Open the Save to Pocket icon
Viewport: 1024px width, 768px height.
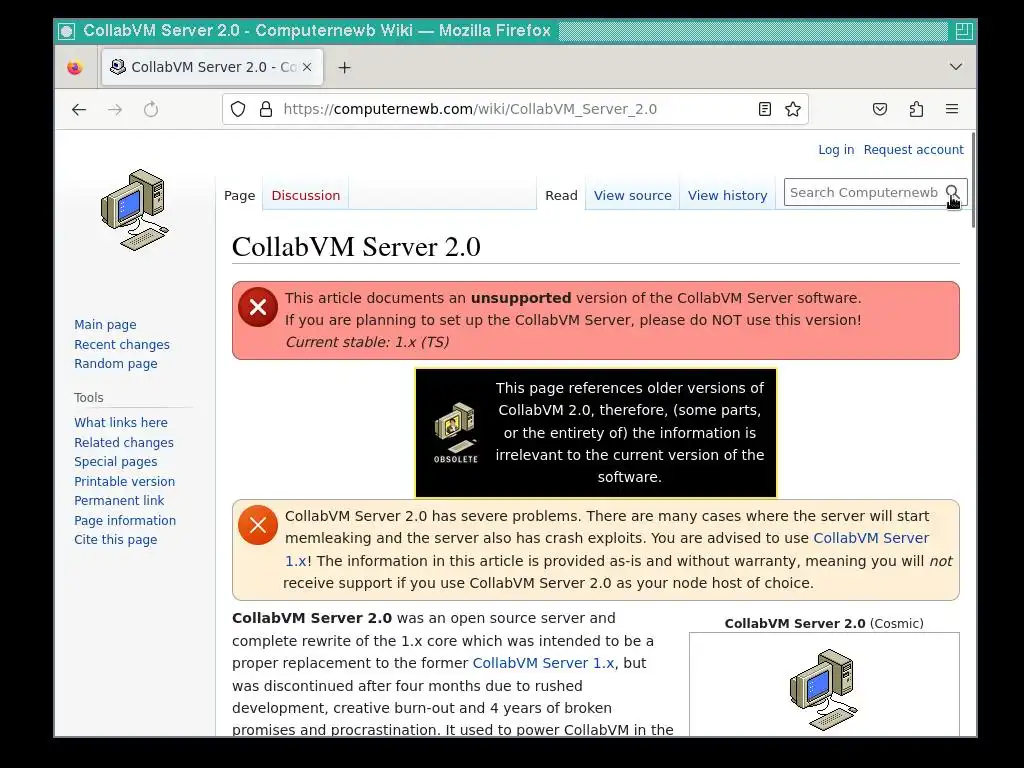click(x=880, y=109)
